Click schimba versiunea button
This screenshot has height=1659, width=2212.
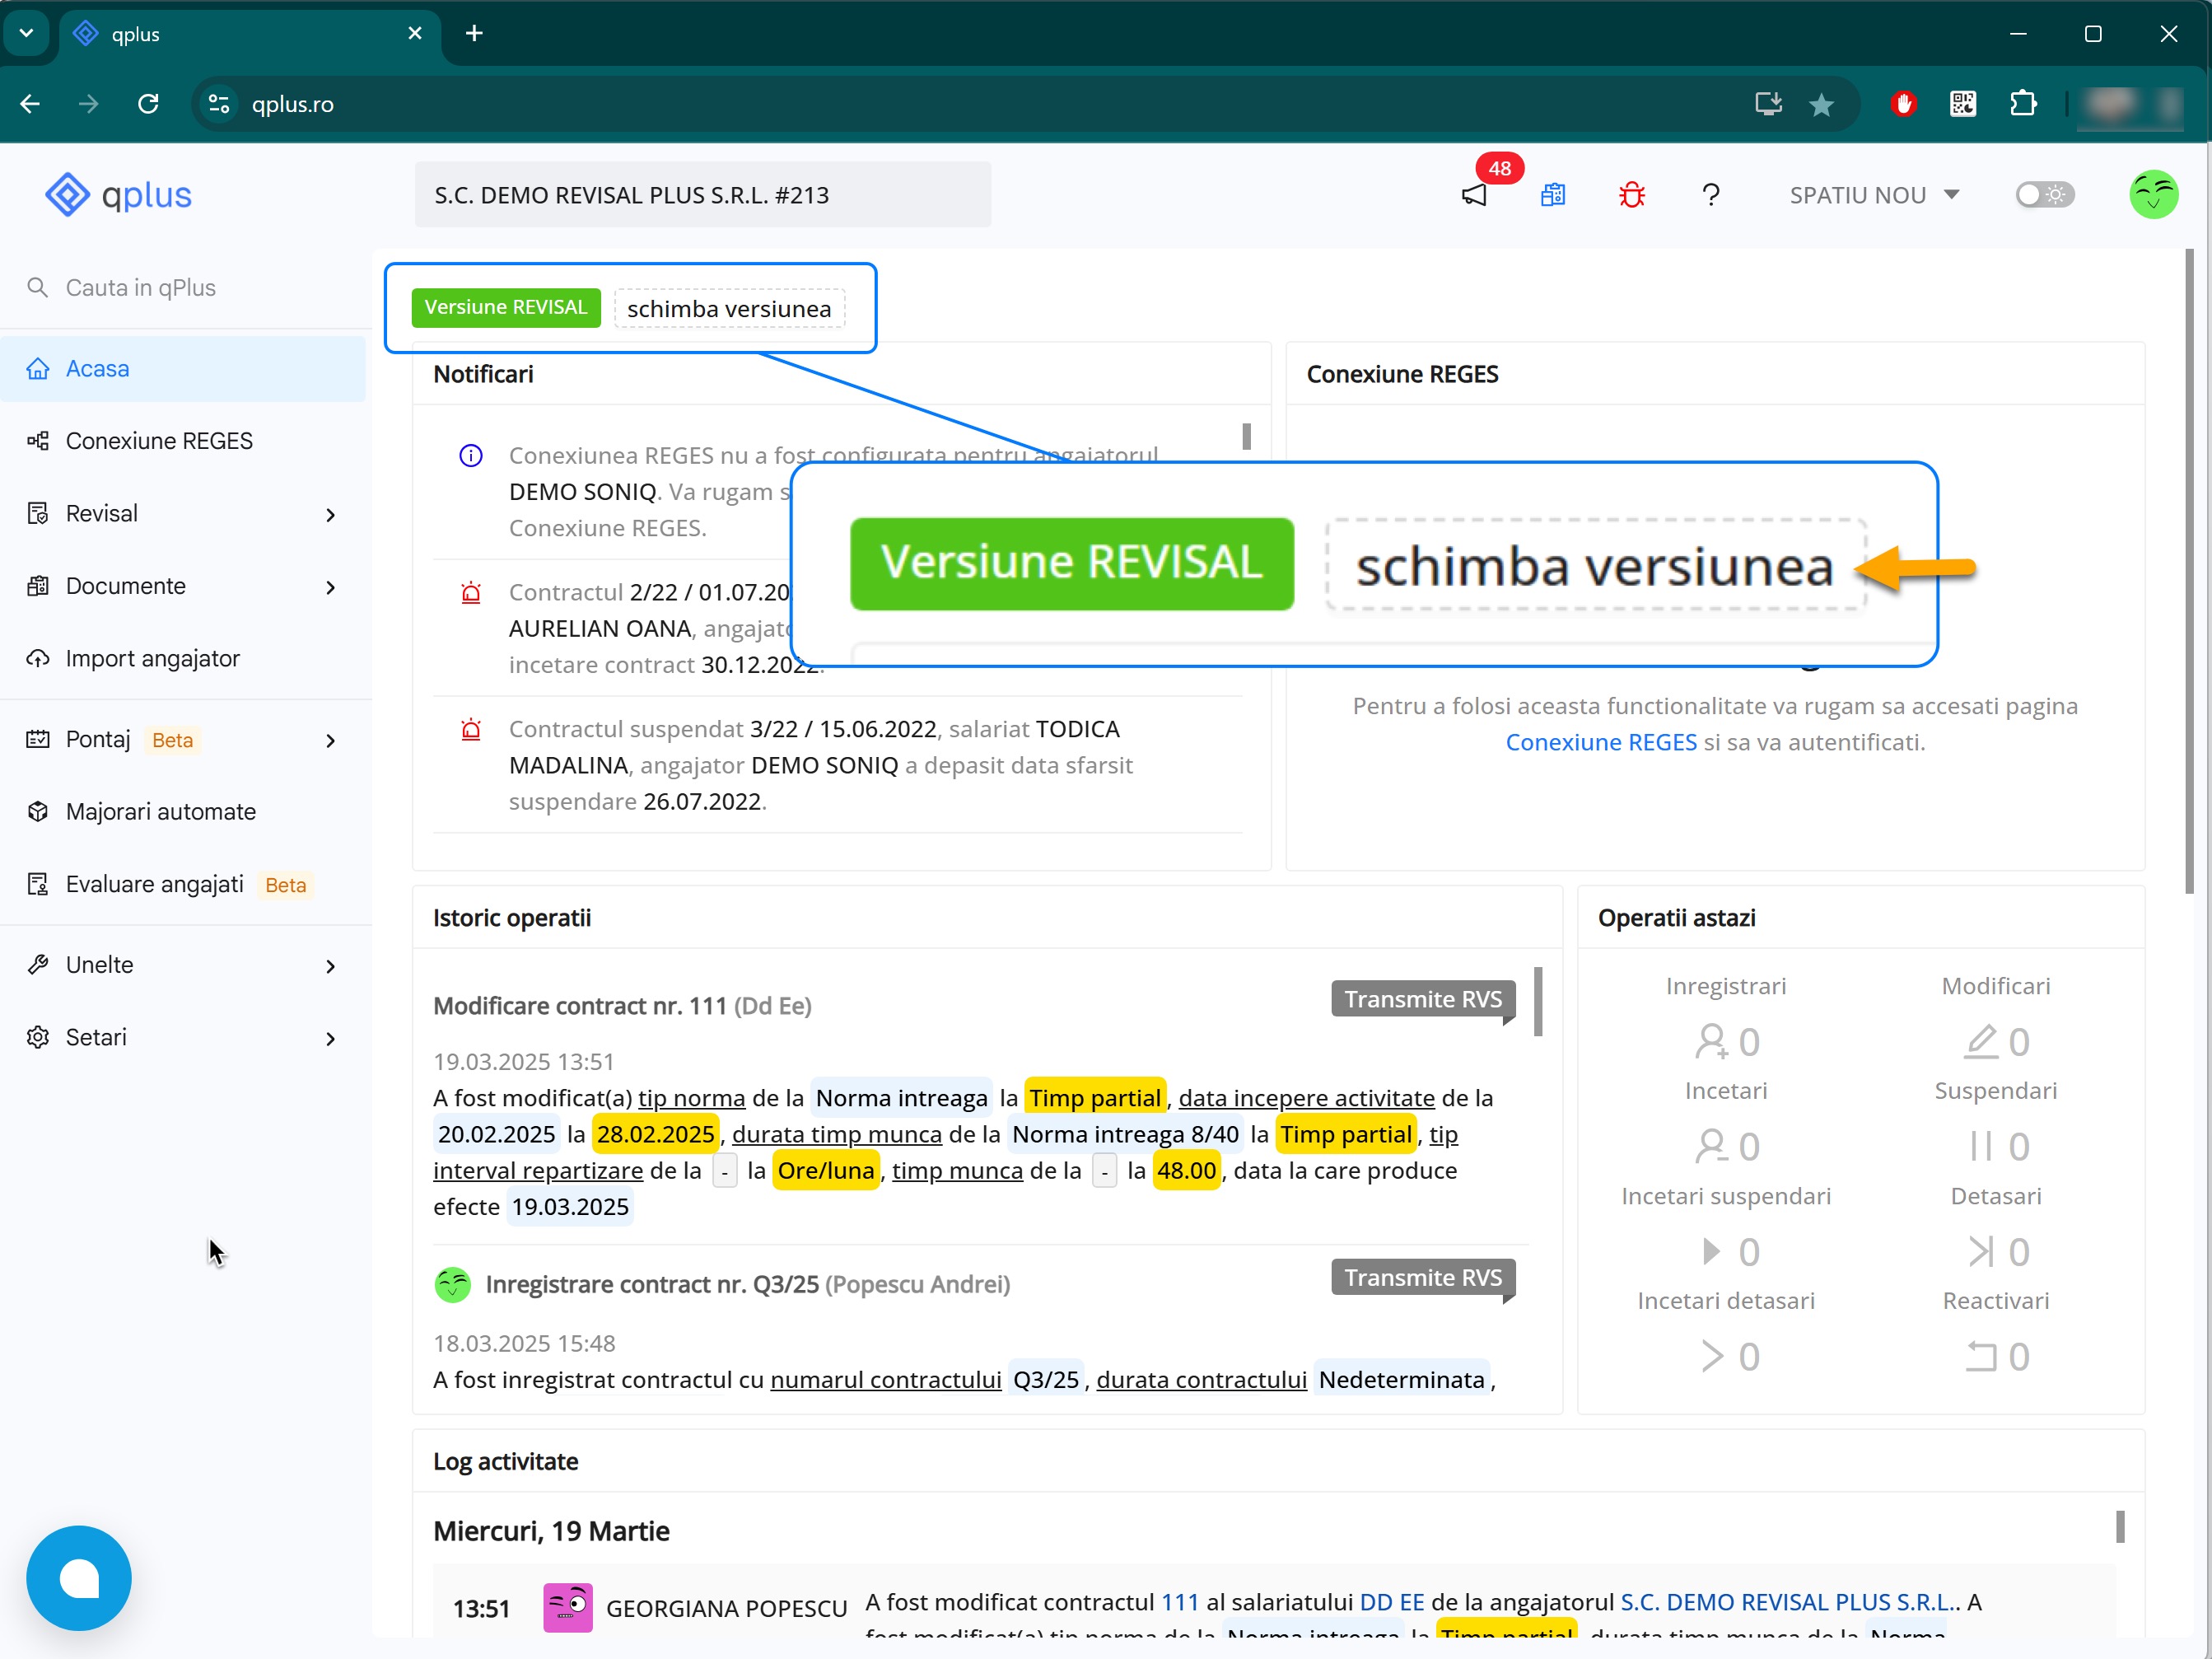[x=729, y=309]
